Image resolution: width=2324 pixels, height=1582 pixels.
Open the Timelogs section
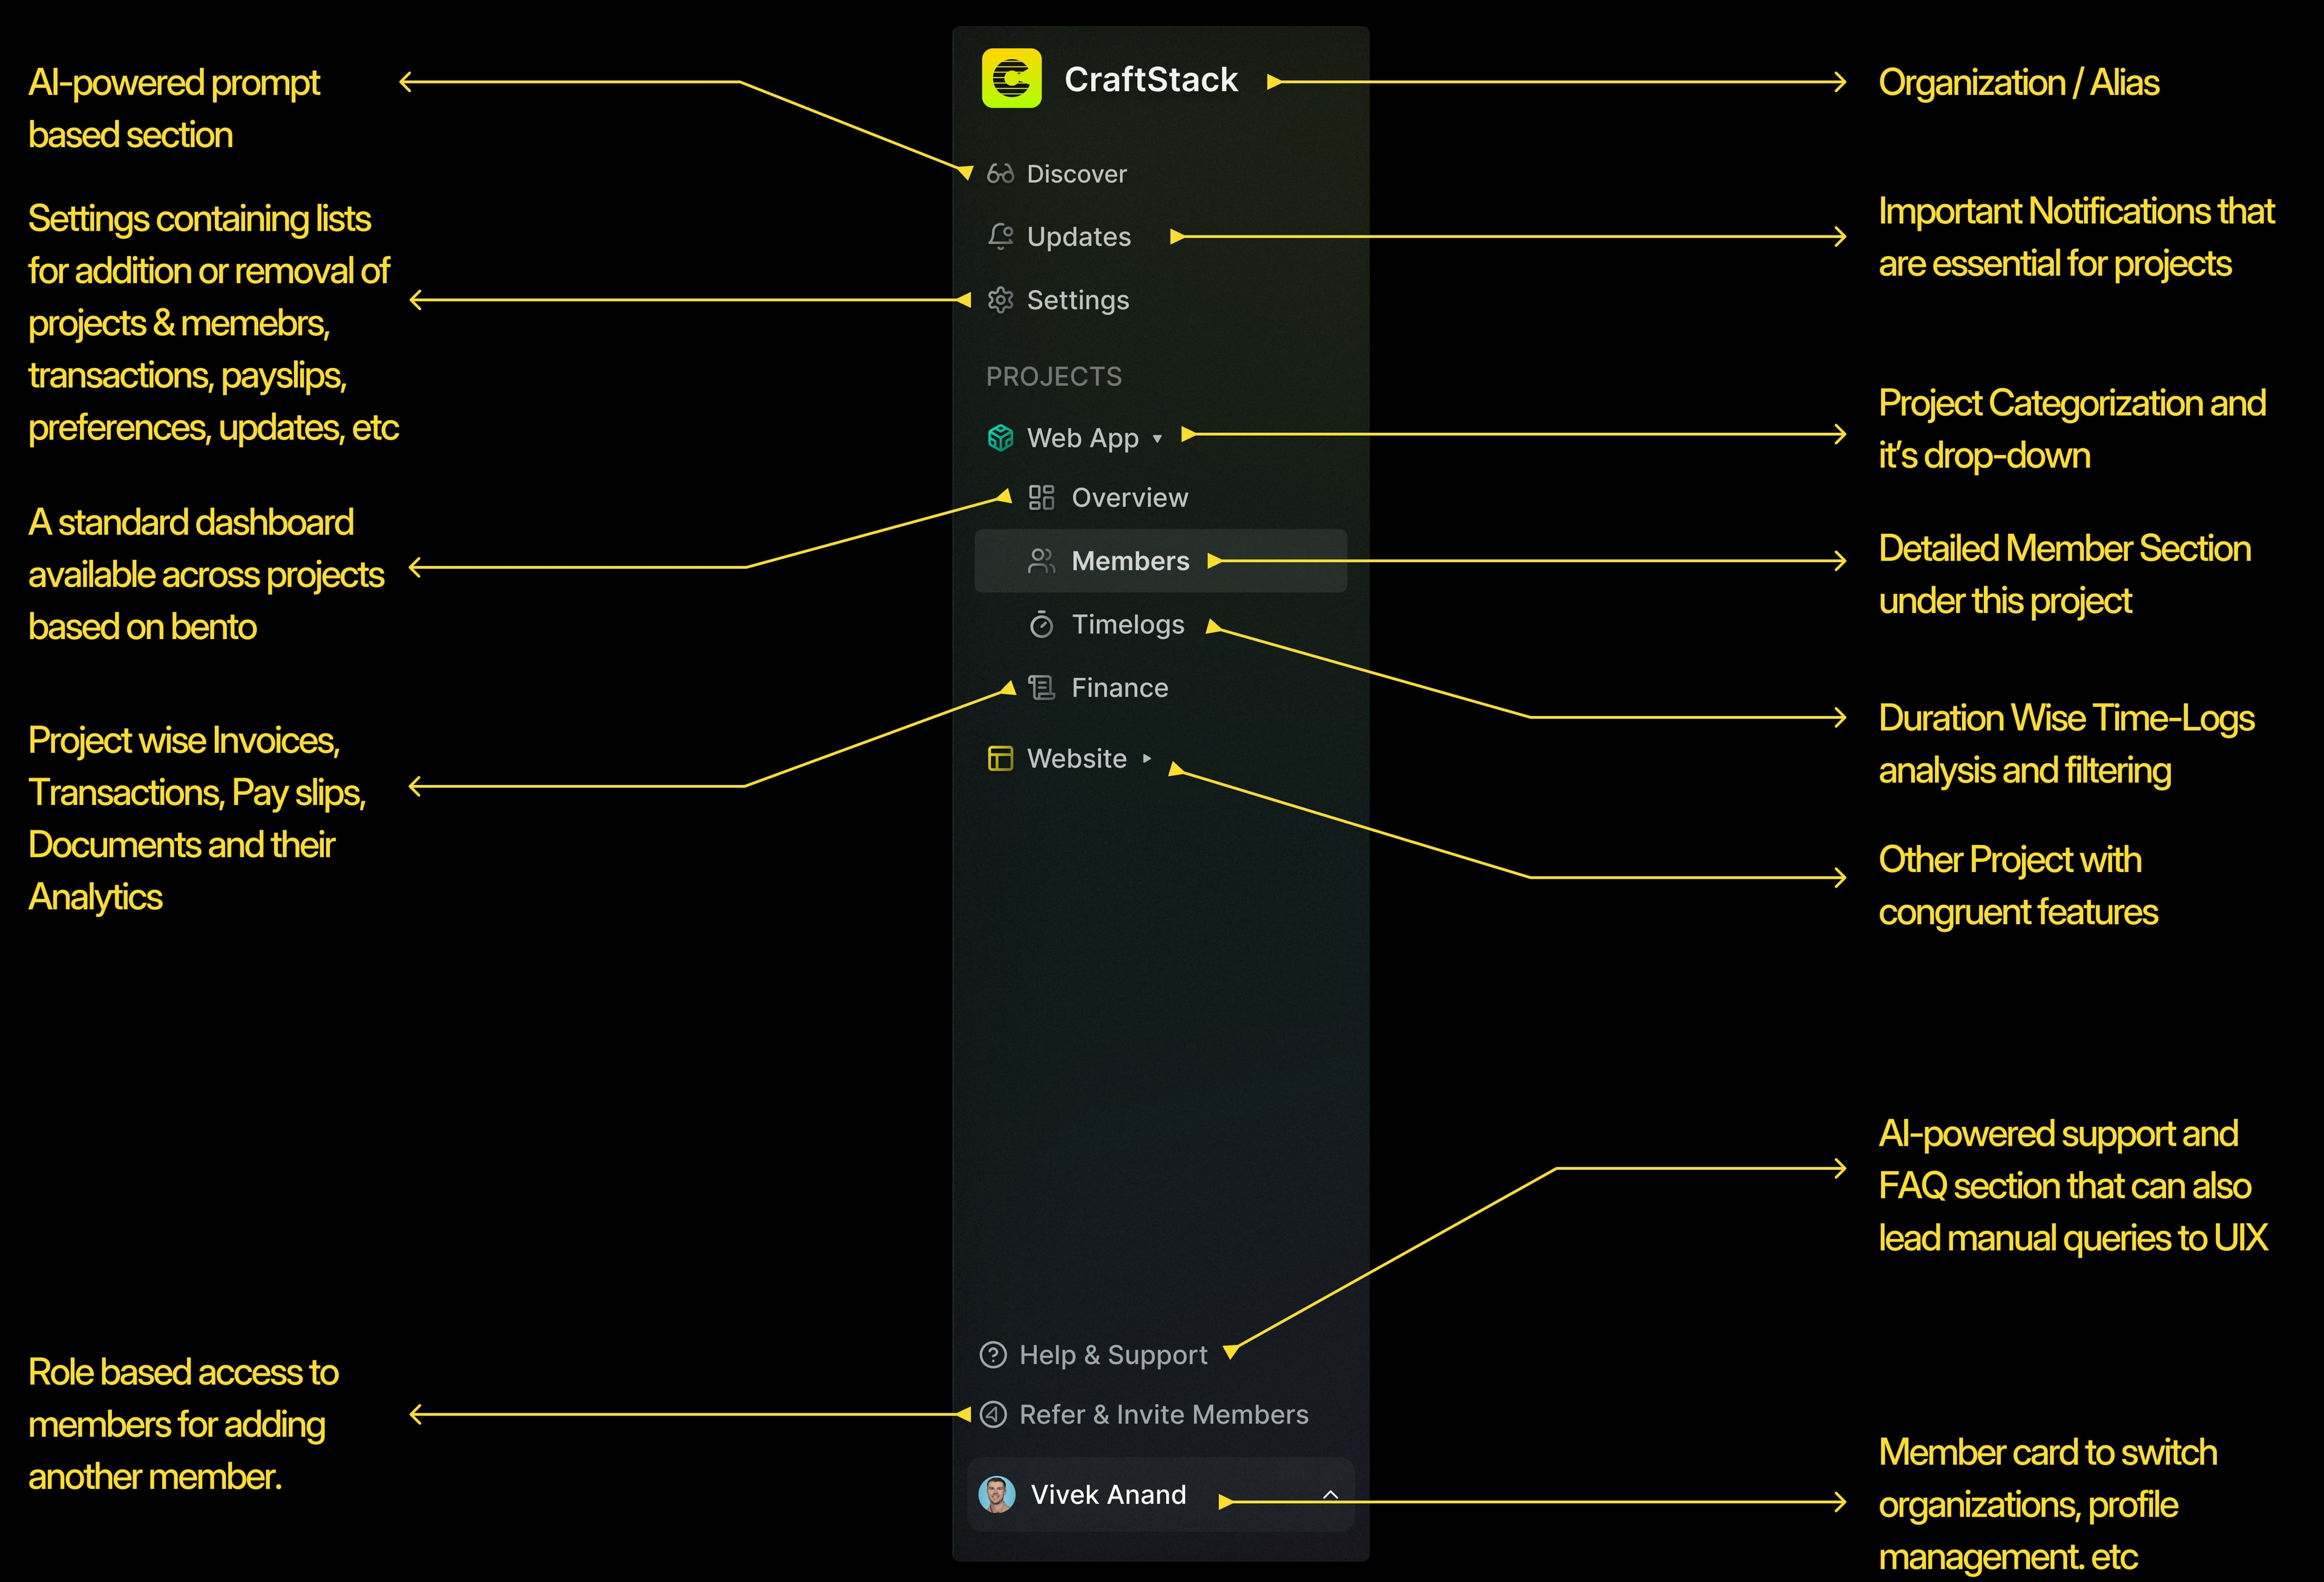tap(1128, 625)
